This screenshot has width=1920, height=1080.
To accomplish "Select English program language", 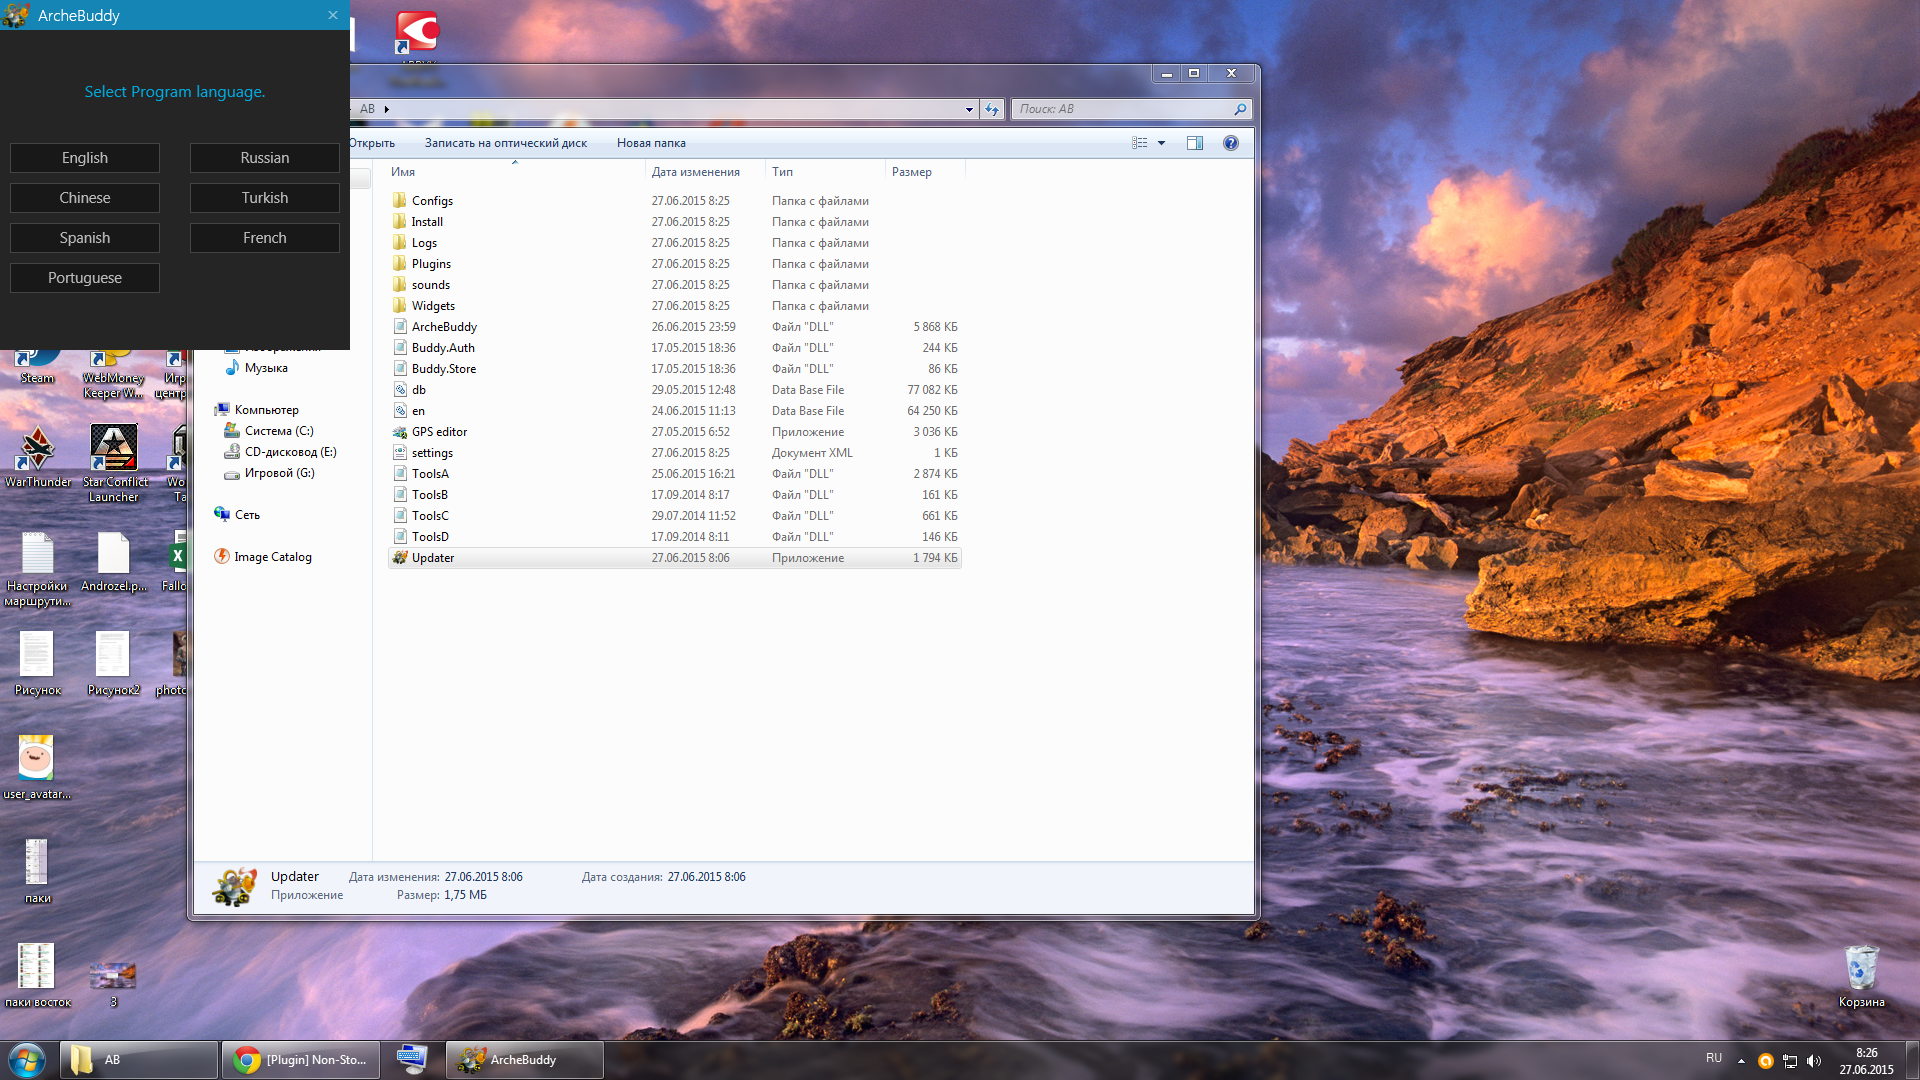I will pyautogui.click(x=85, y=158).
